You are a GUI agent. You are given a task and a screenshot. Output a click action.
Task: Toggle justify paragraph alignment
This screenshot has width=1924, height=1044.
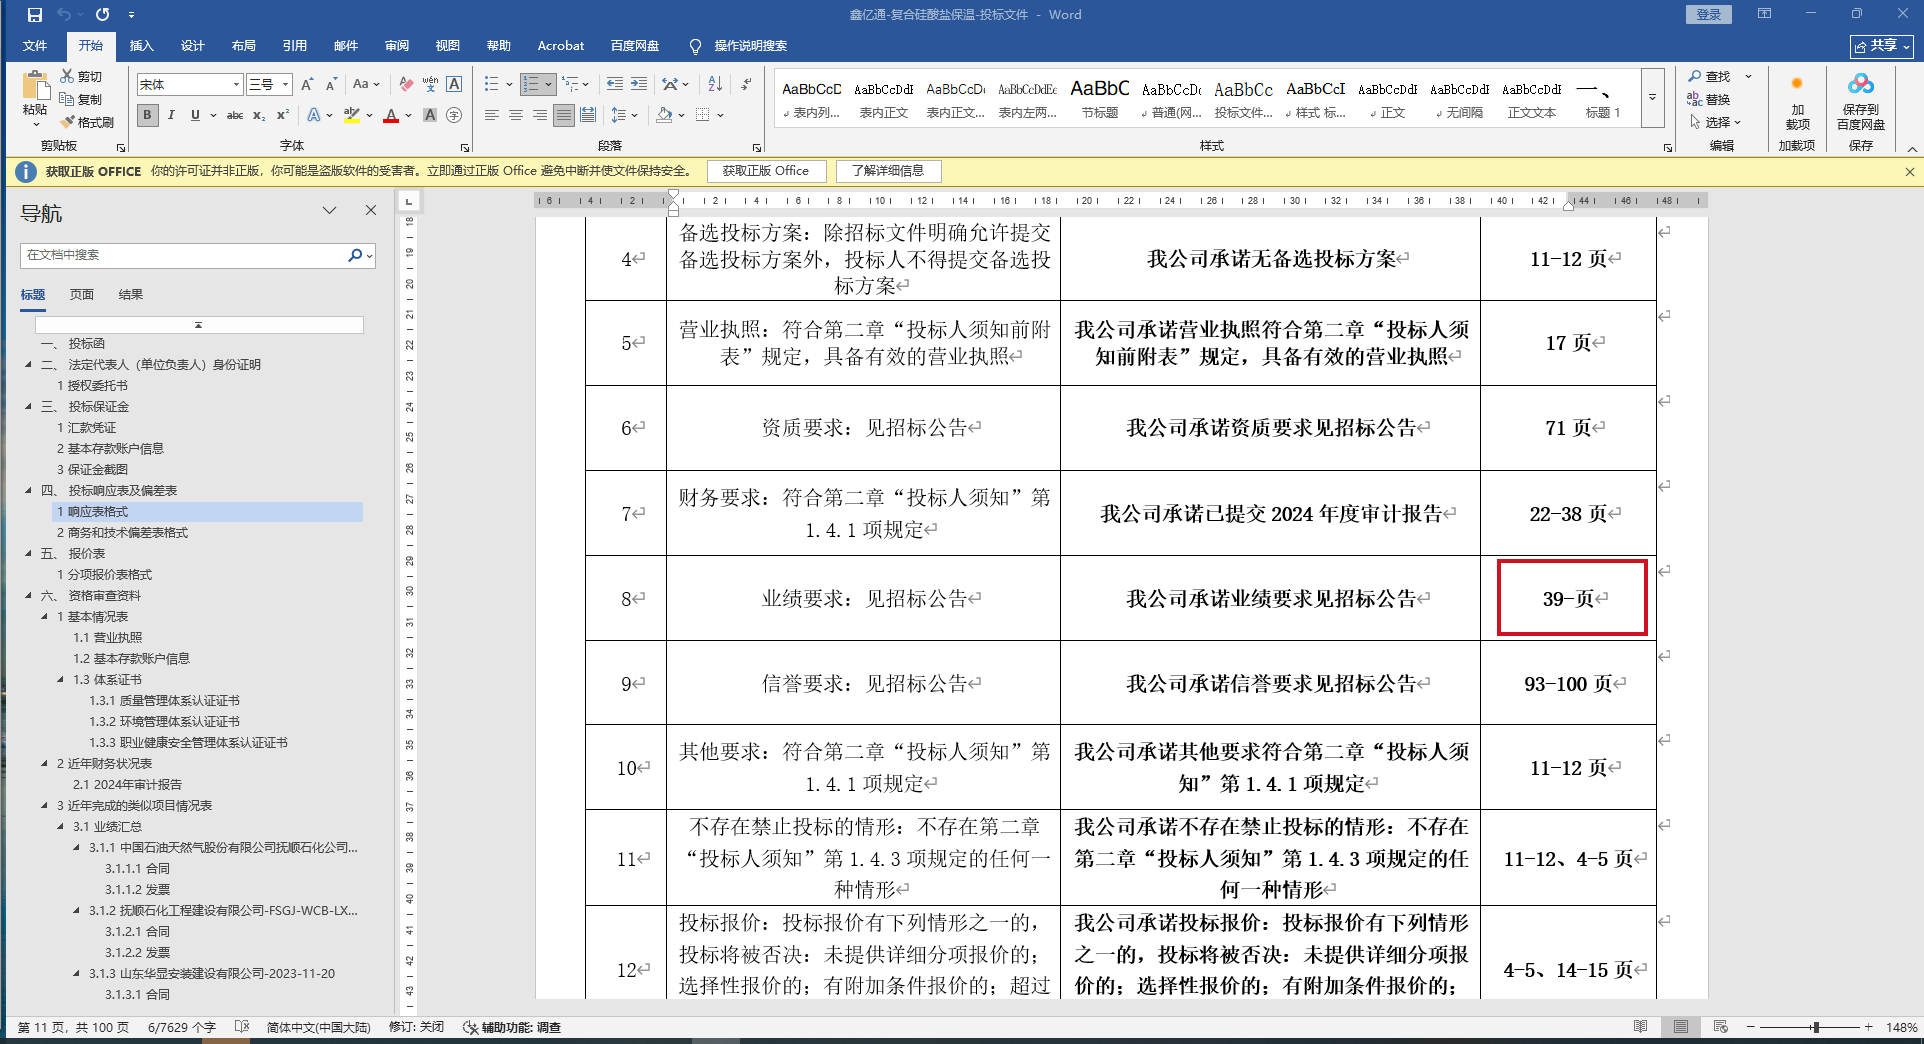tap(564, 116)
